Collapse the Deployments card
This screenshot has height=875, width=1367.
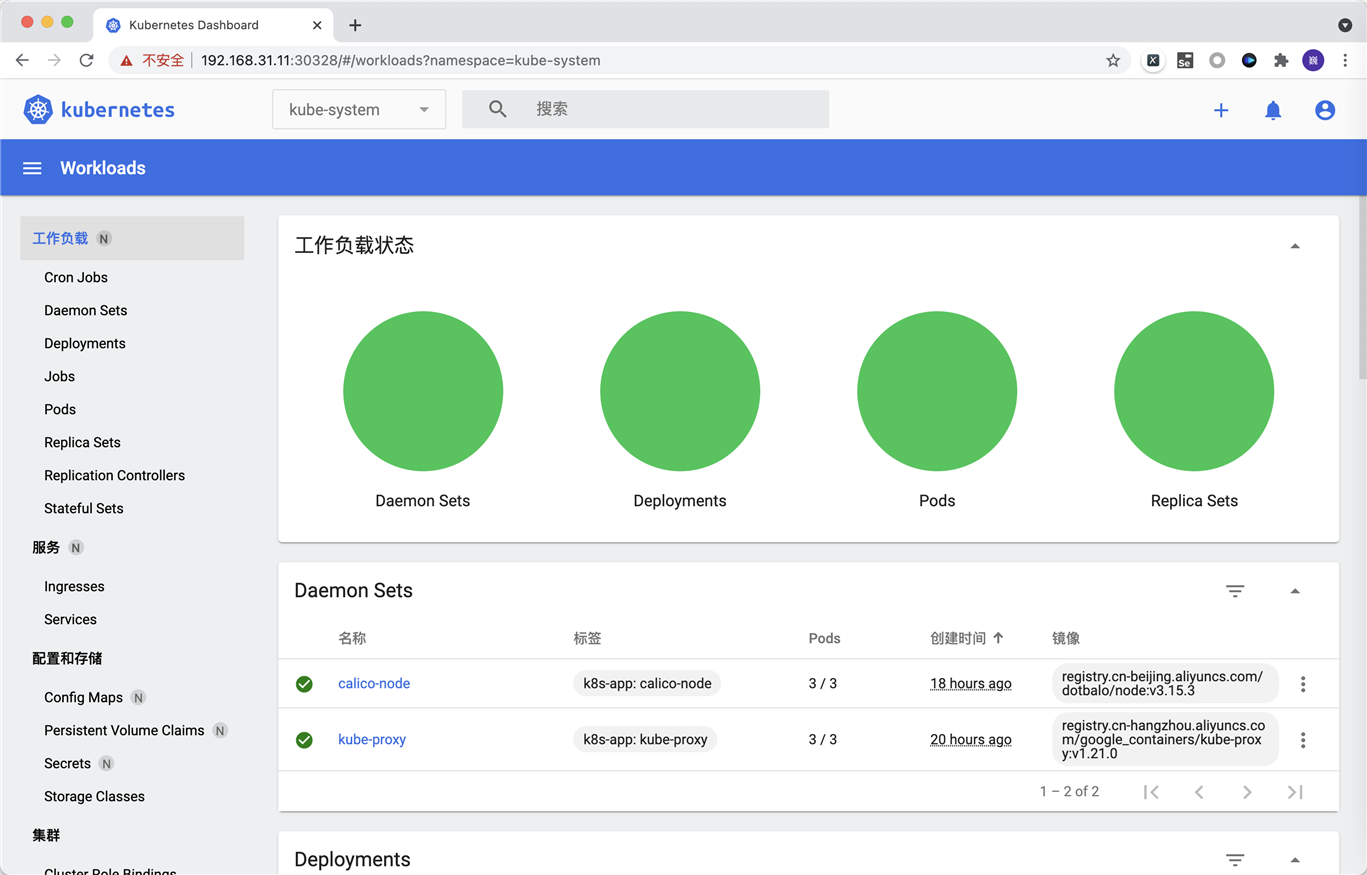(x=1295, y=860)
